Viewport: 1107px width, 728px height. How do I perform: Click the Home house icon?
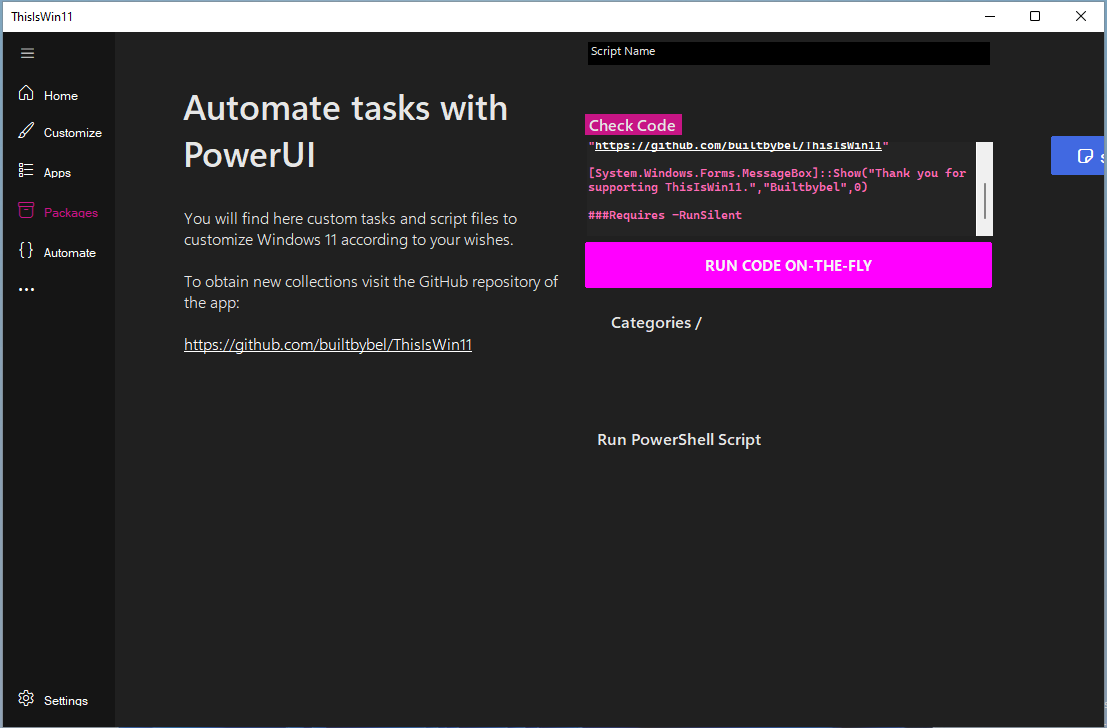pyautogui.click(x=26, y=93)
